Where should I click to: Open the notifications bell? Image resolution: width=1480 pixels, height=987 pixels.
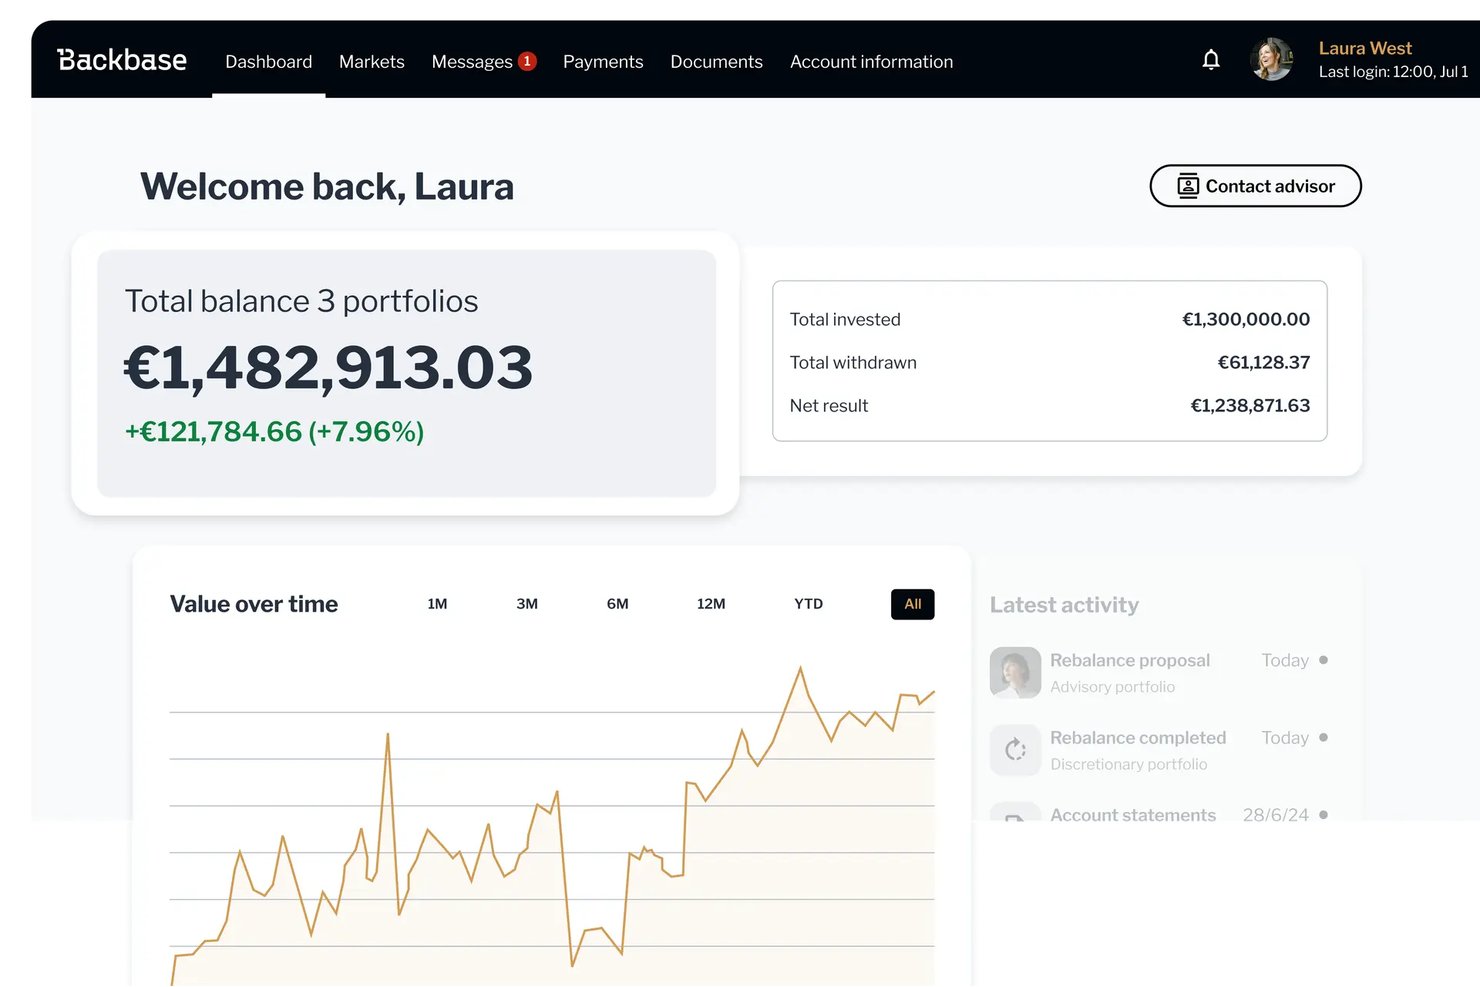(1211, 60)
